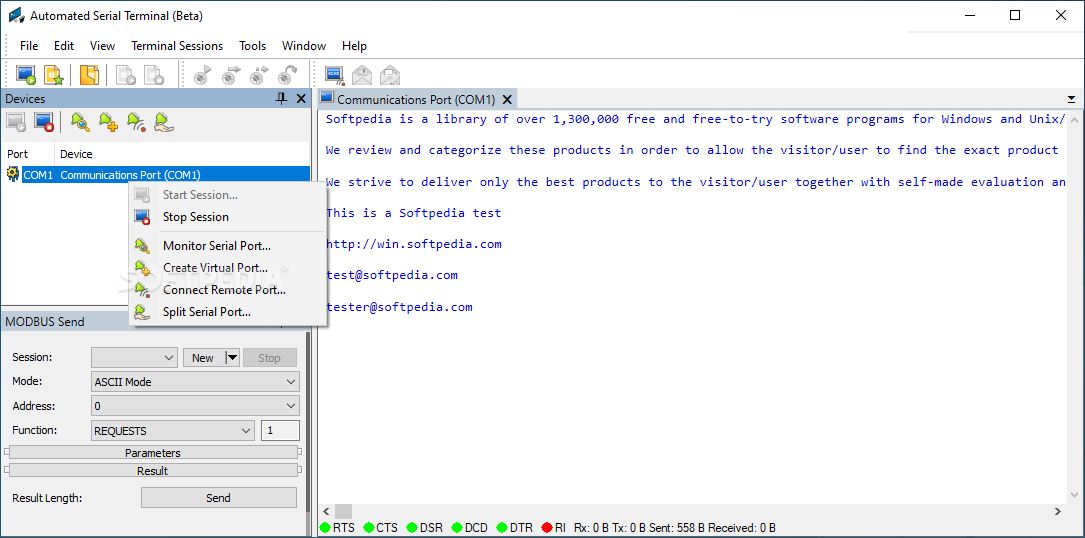Viewport: 1085px width, 538px height.
Task: Click the greyed Stop button in MODBUS Send
Action: [x=269, y=358]
